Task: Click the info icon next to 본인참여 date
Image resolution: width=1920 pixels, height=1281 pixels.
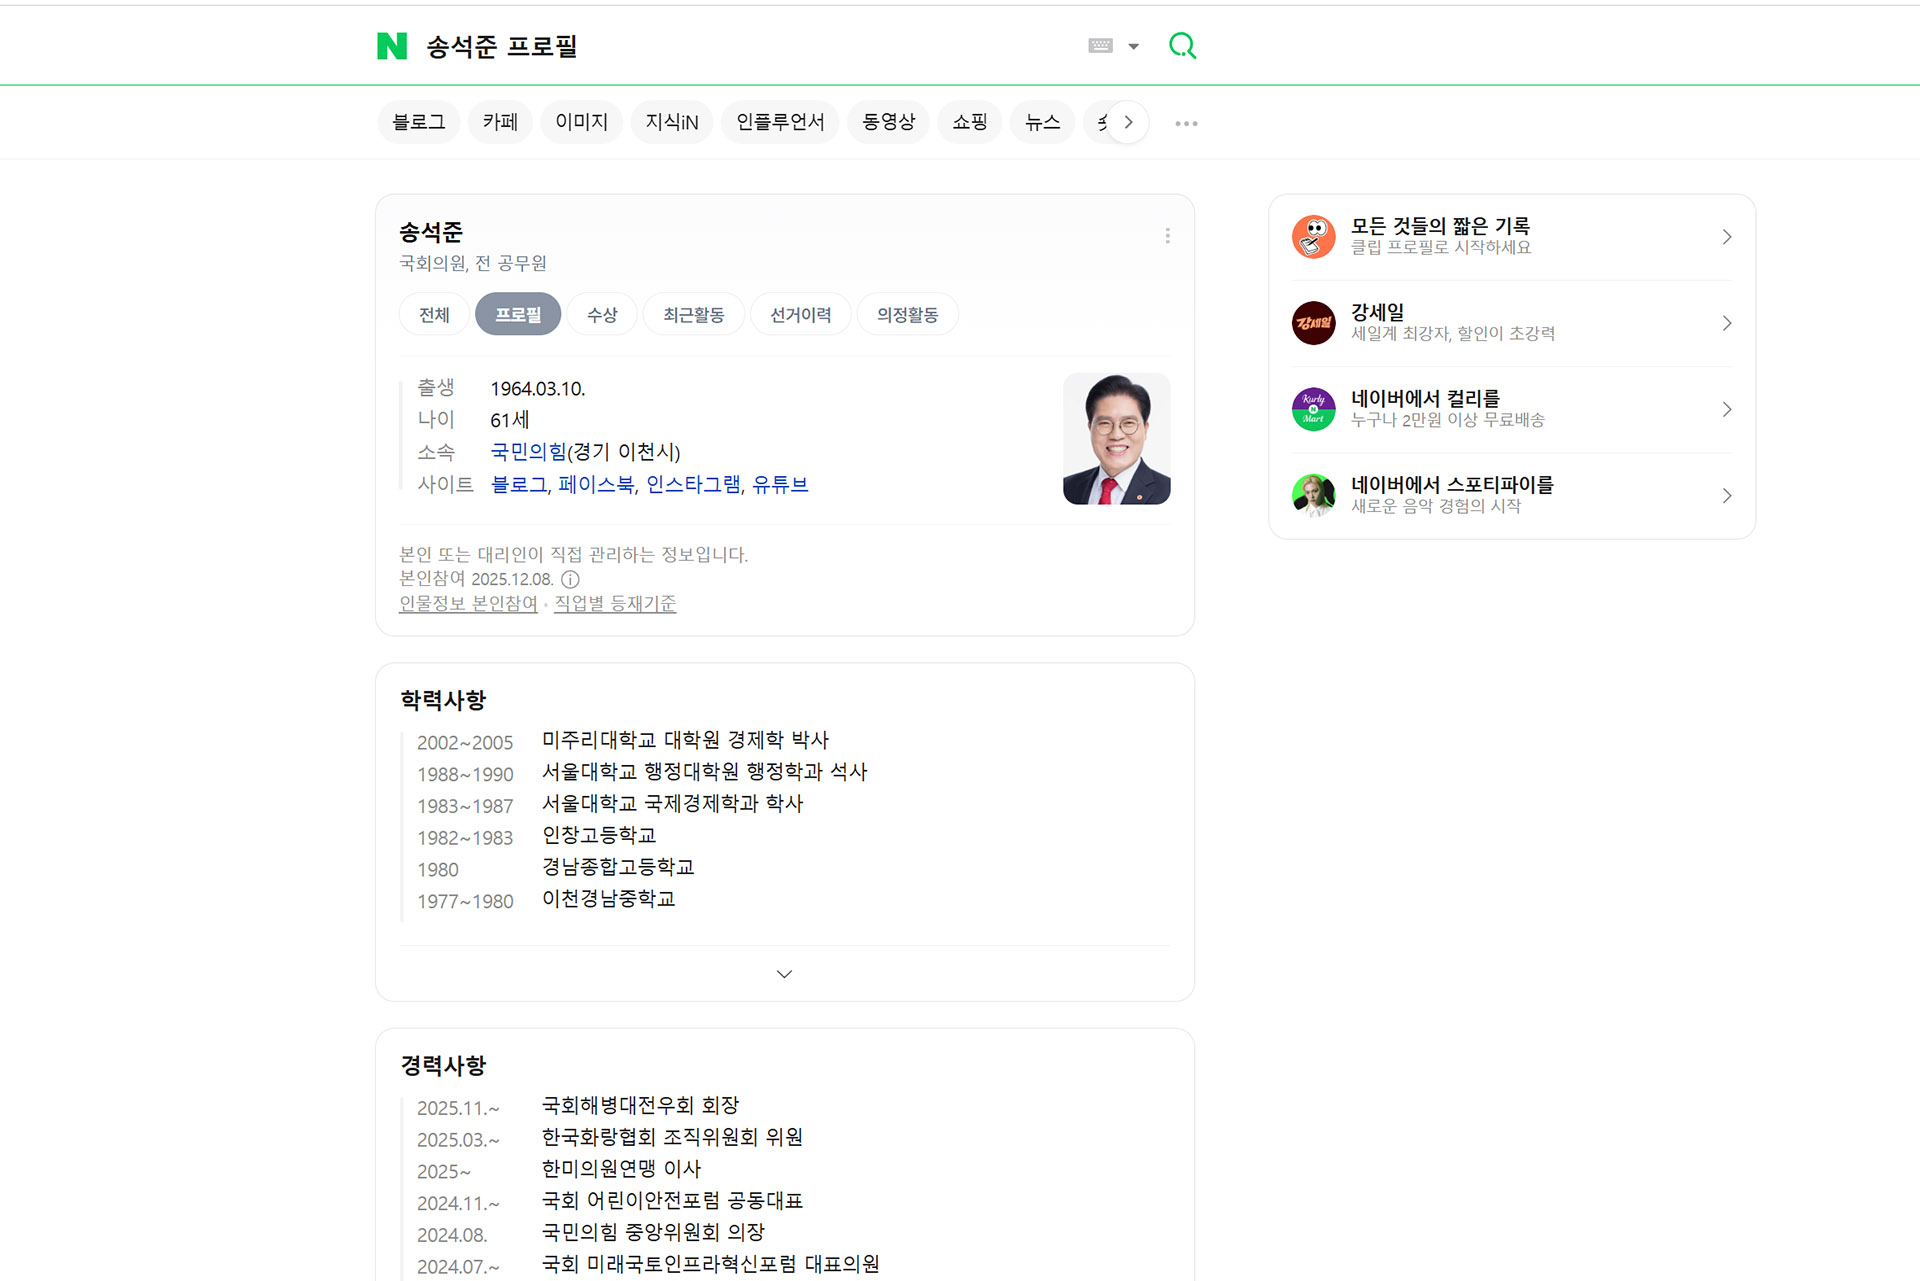Action: coord(570,579)
